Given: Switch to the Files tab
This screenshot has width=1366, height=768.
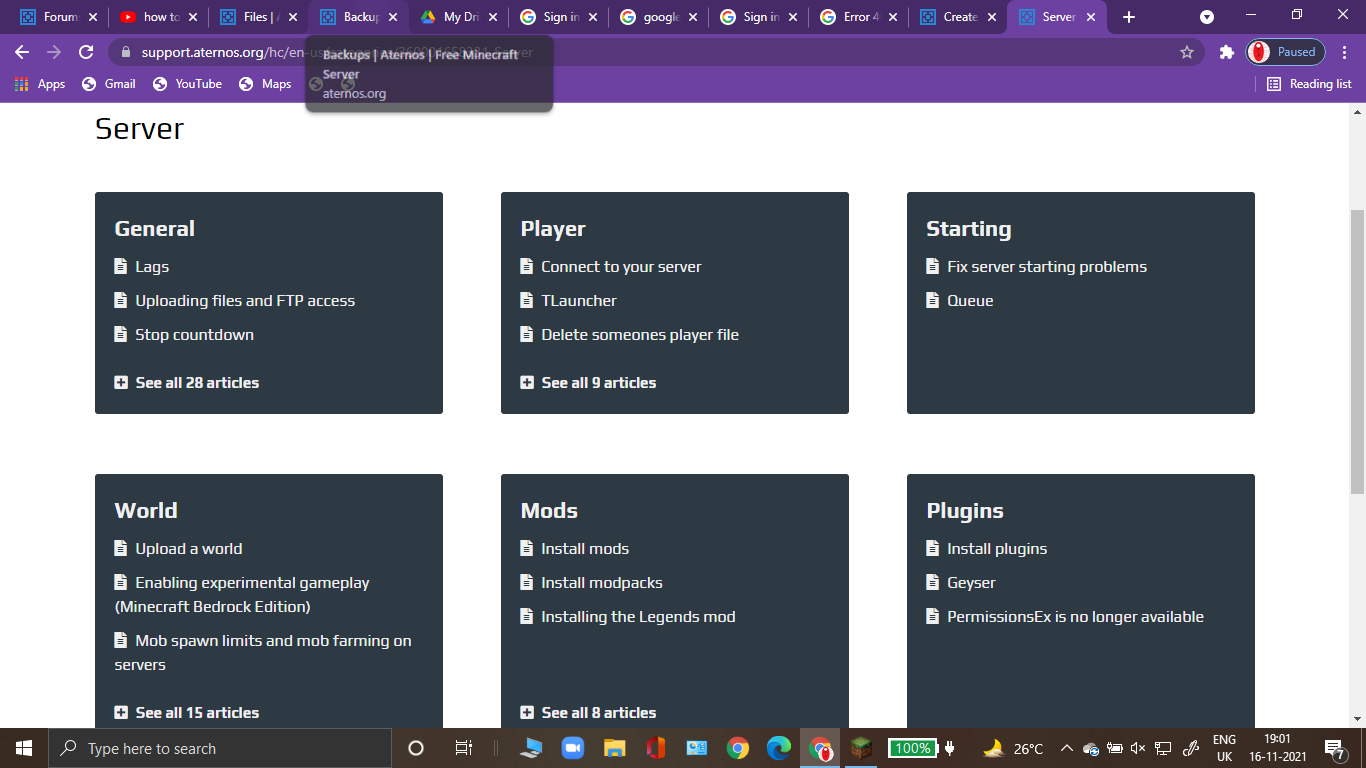Looking at the screenshot, I should [258, 17].
